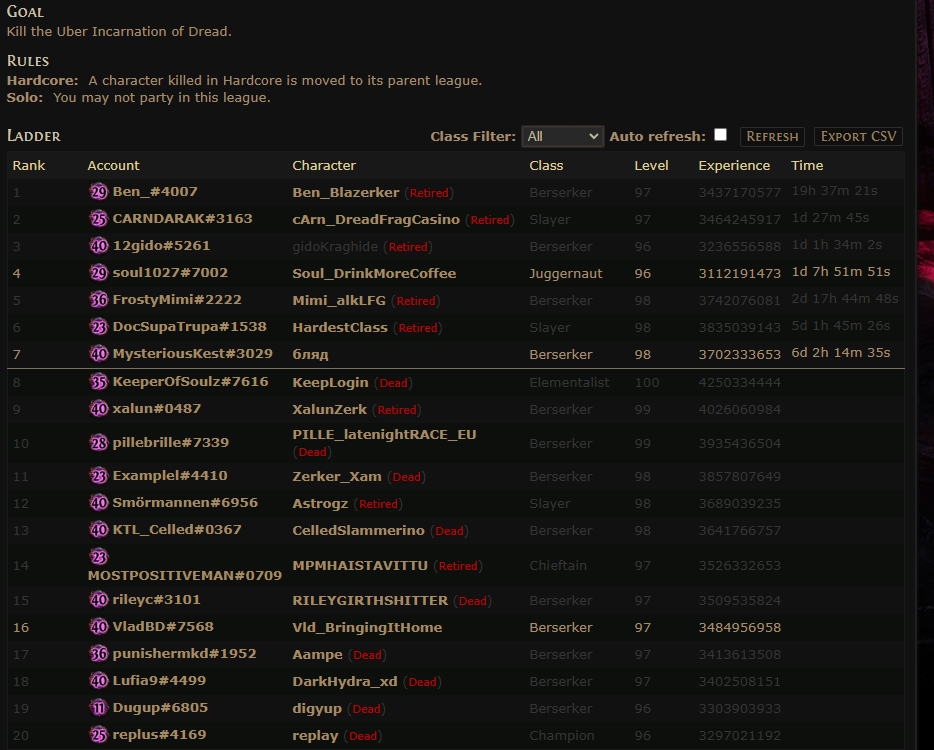Click the Chieftain class cell

[x=558, y=565]
